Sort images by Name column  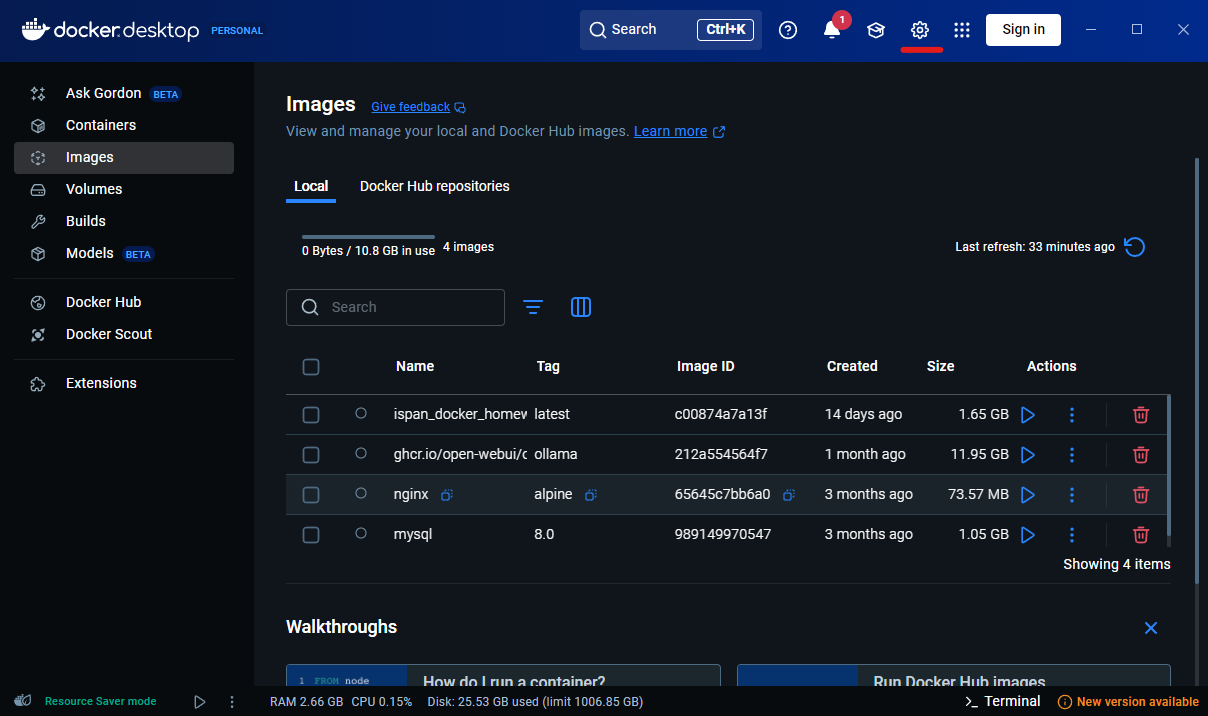tap(415, 366)
